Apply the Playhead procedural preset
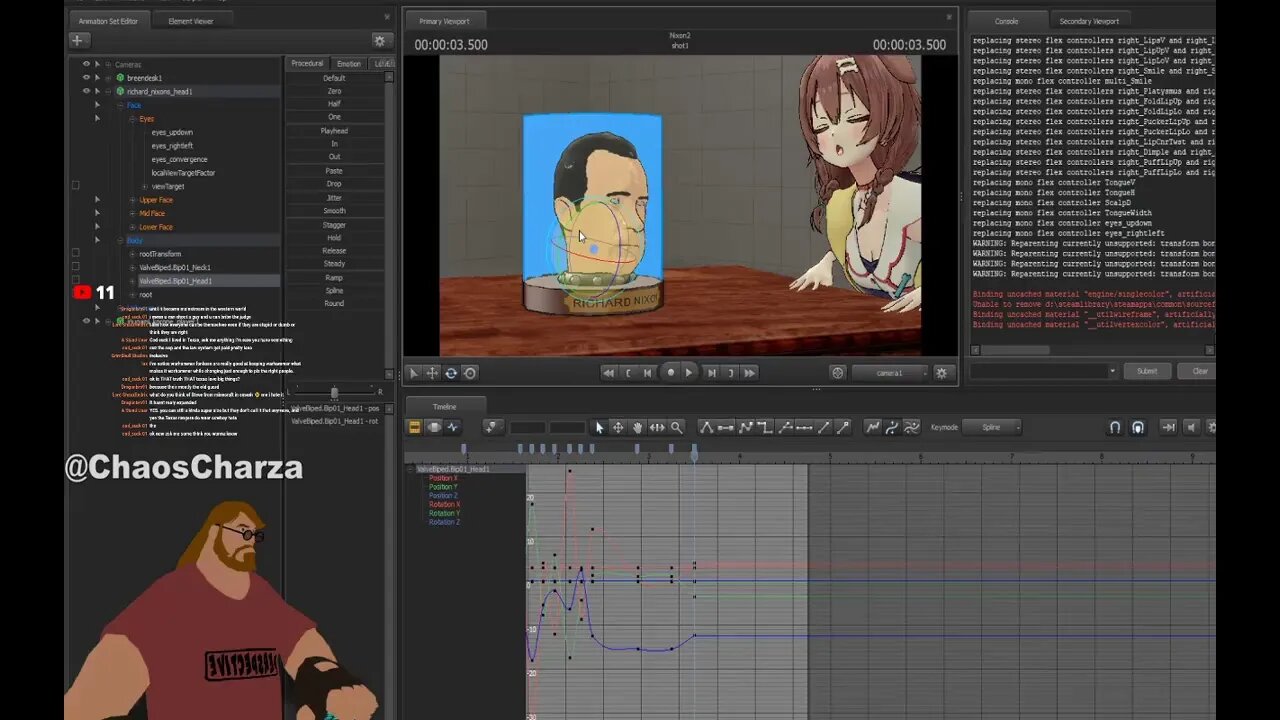1280x720 pixels. 334,131
